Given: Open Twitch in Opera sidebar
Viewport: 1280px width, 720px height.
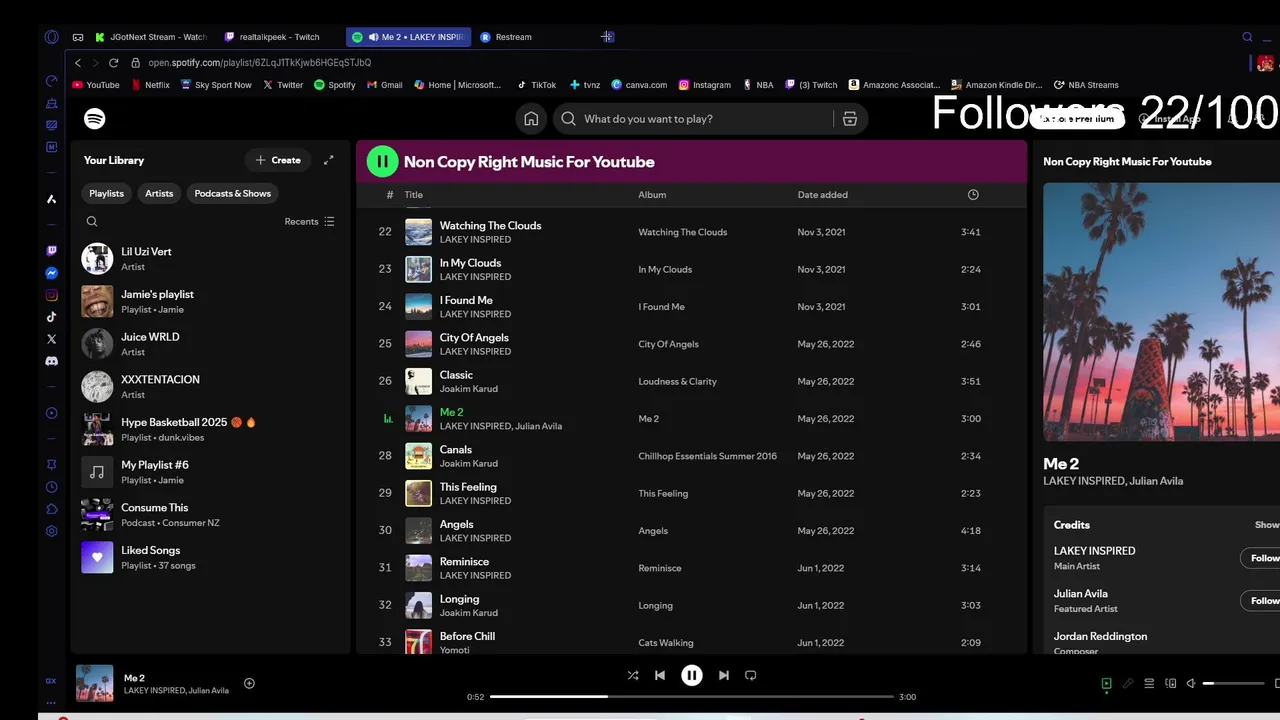Looking at the screenshot, I should coord(52,251).
